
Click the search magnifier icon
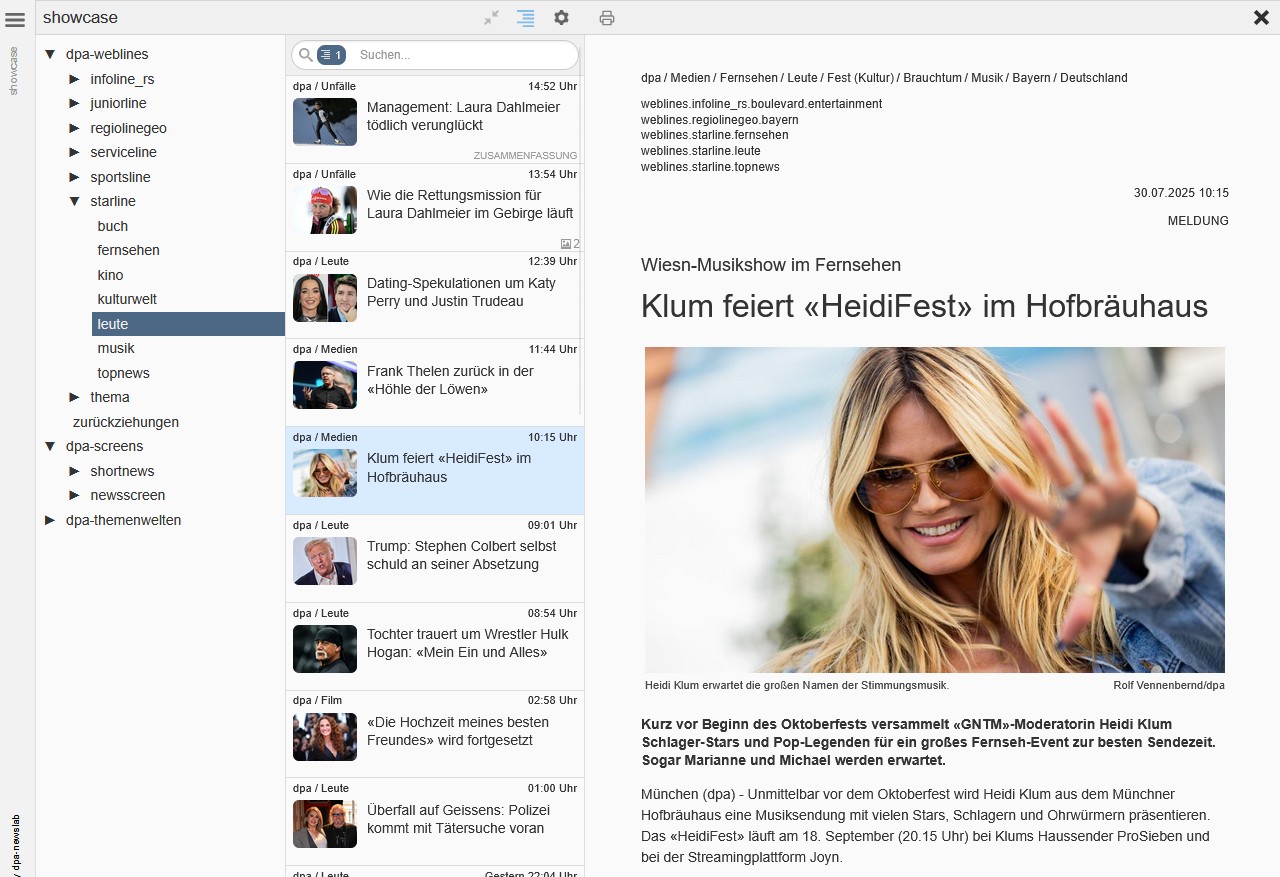(306, 55)
